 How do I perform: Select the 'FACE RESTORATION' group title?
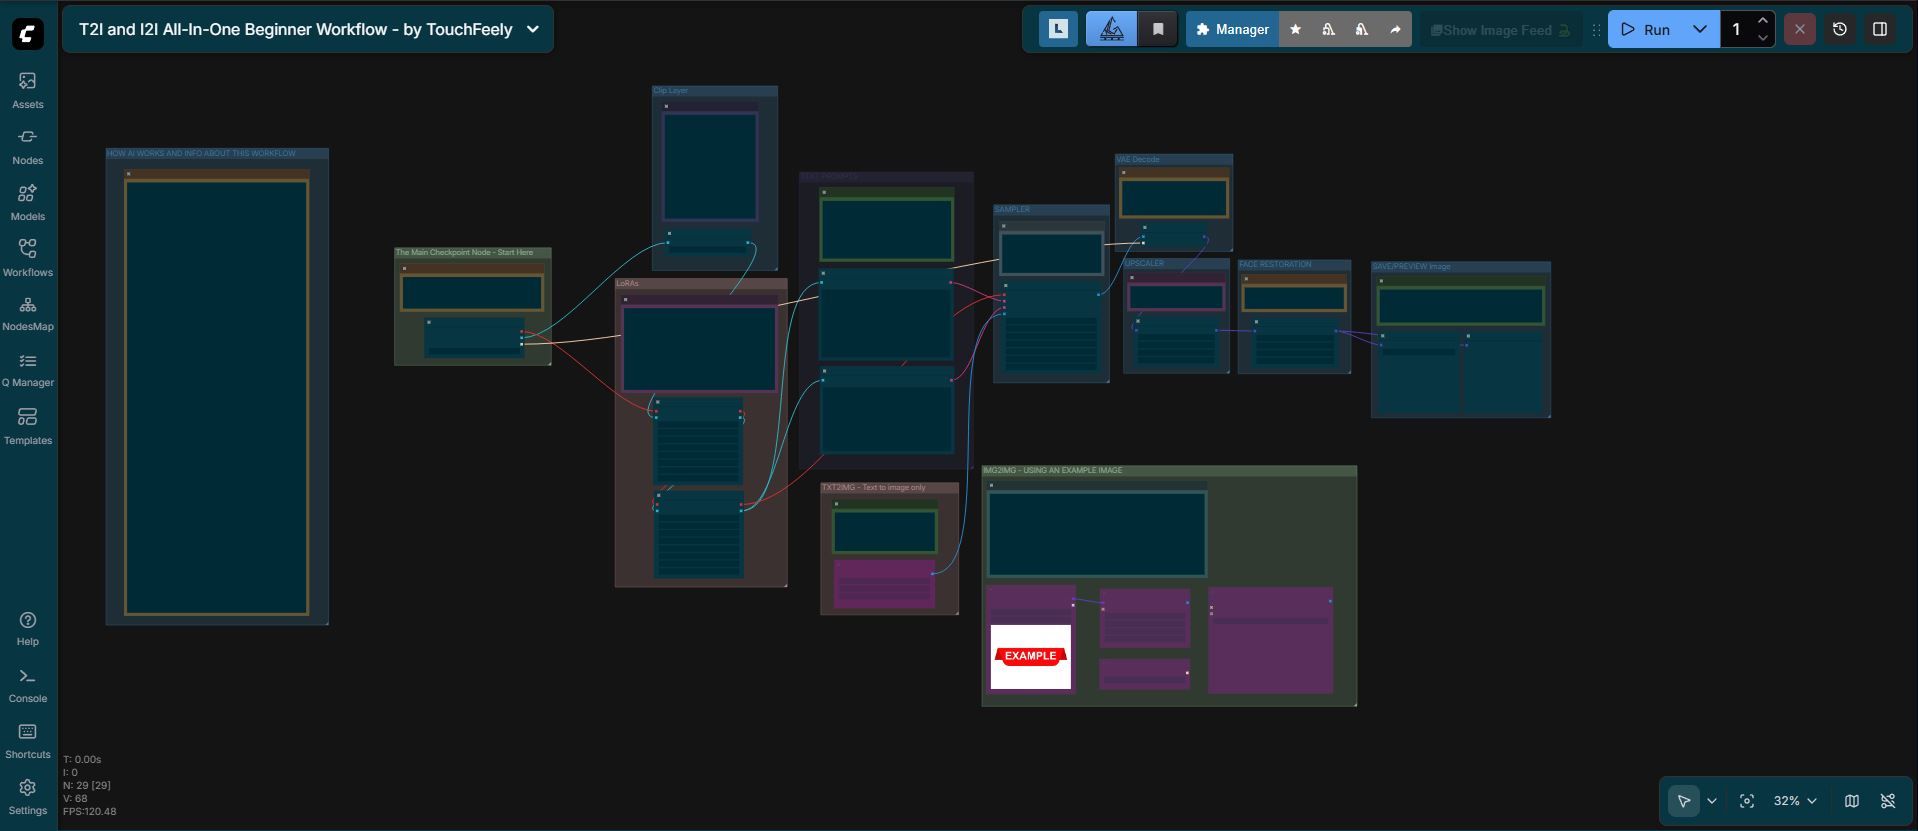click(1275, 265)
